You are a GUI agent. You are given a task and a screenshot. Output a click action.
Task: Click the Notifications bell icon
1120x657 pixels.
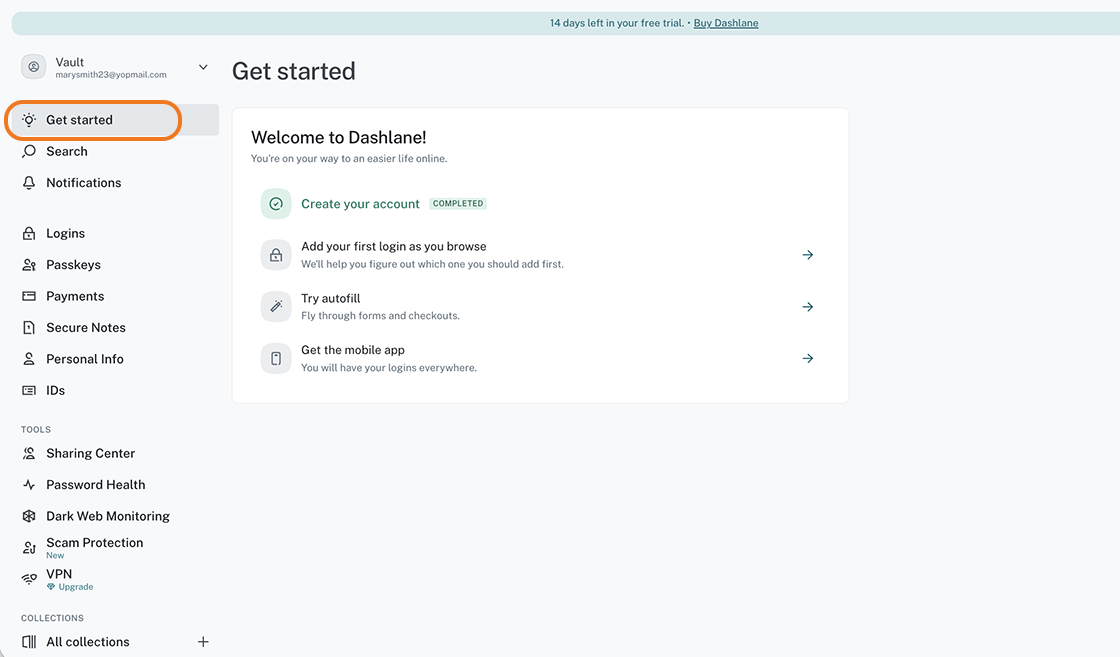pos(29,183)
